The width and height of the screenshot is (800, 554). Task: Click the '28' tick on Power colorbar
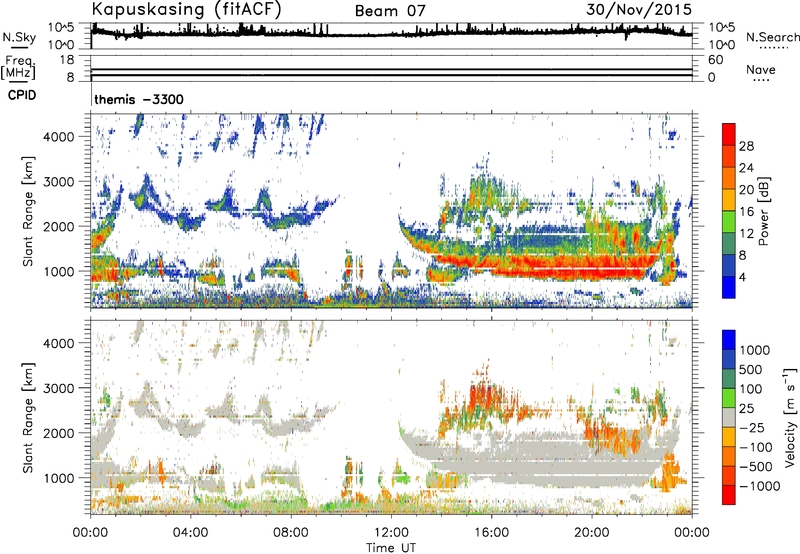tap(746, 146)
